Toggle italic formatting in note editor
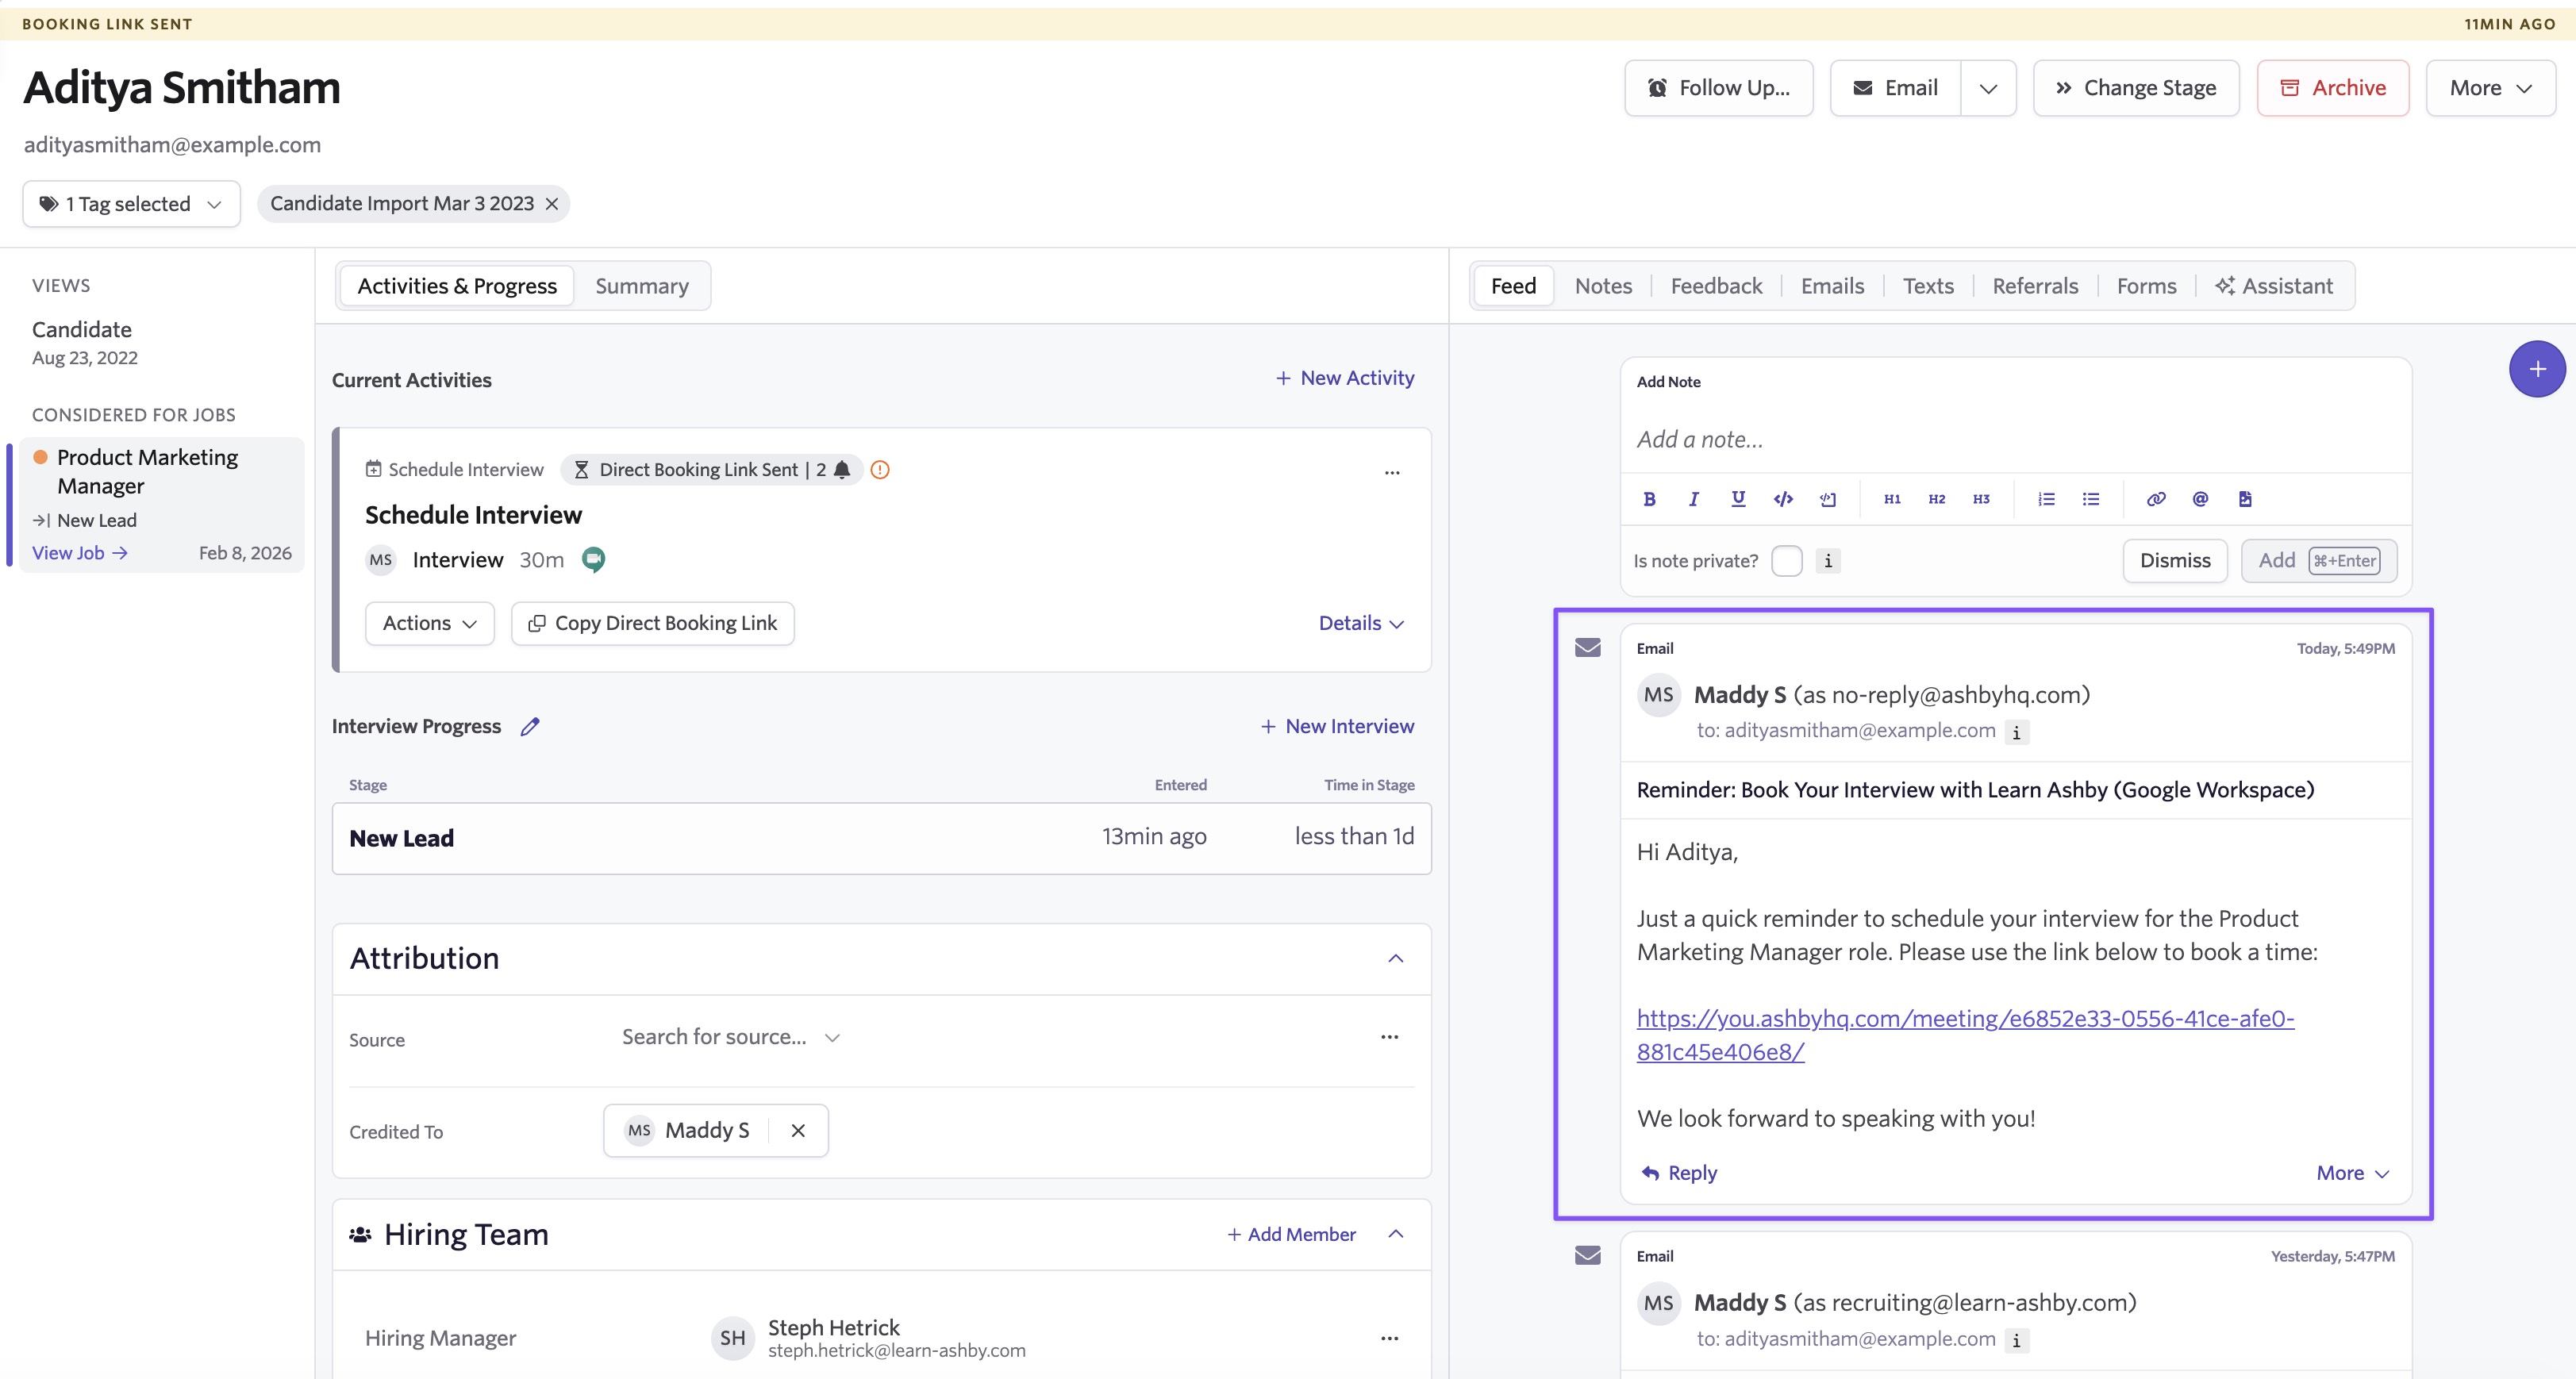The image size is (2576, 1379). coord(1693,499)
